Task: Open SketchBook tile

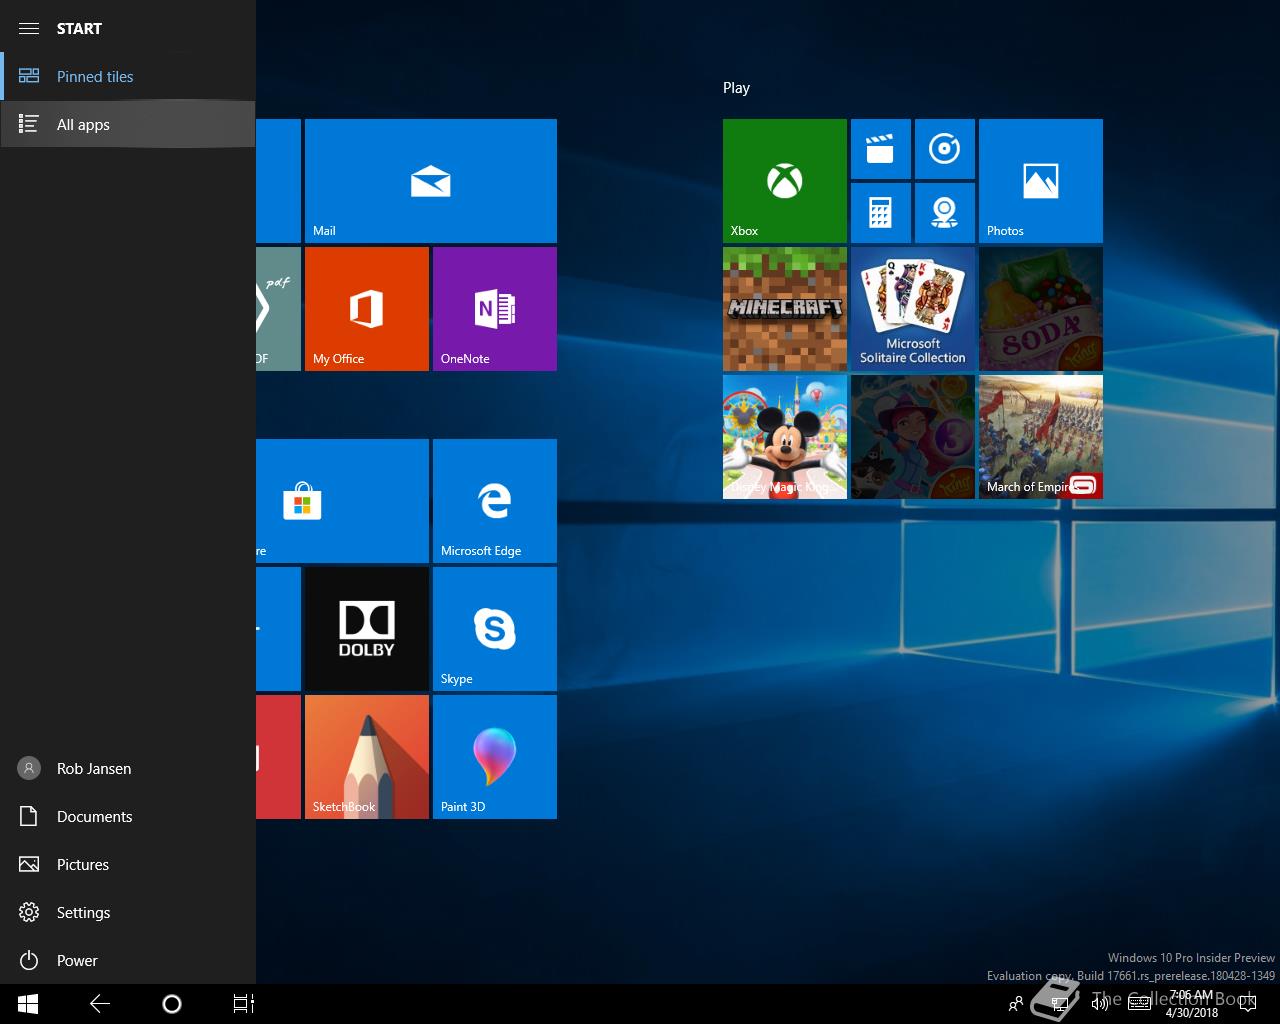Action: pos(367,757)
